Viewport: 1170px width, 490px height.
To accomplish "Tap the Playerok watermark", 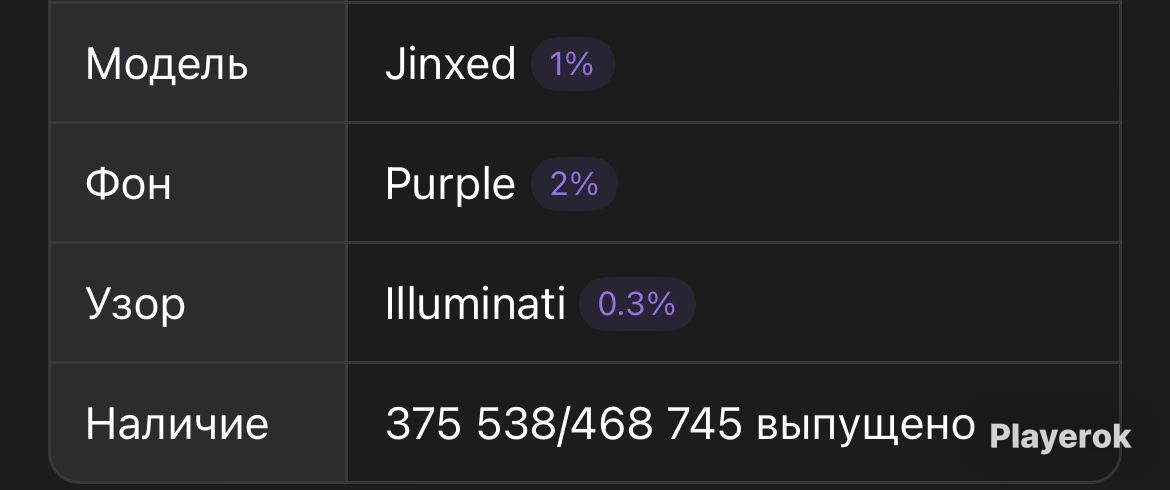I will tap(1060, 438).
